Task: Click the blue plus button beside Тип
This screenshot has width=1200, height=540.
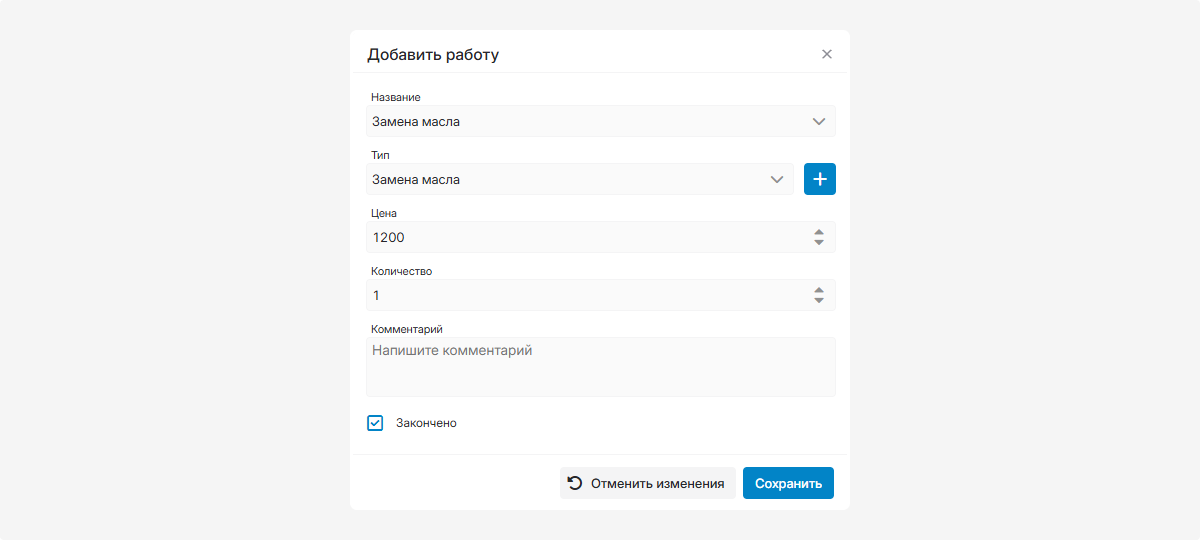Action: pos(820,179)
